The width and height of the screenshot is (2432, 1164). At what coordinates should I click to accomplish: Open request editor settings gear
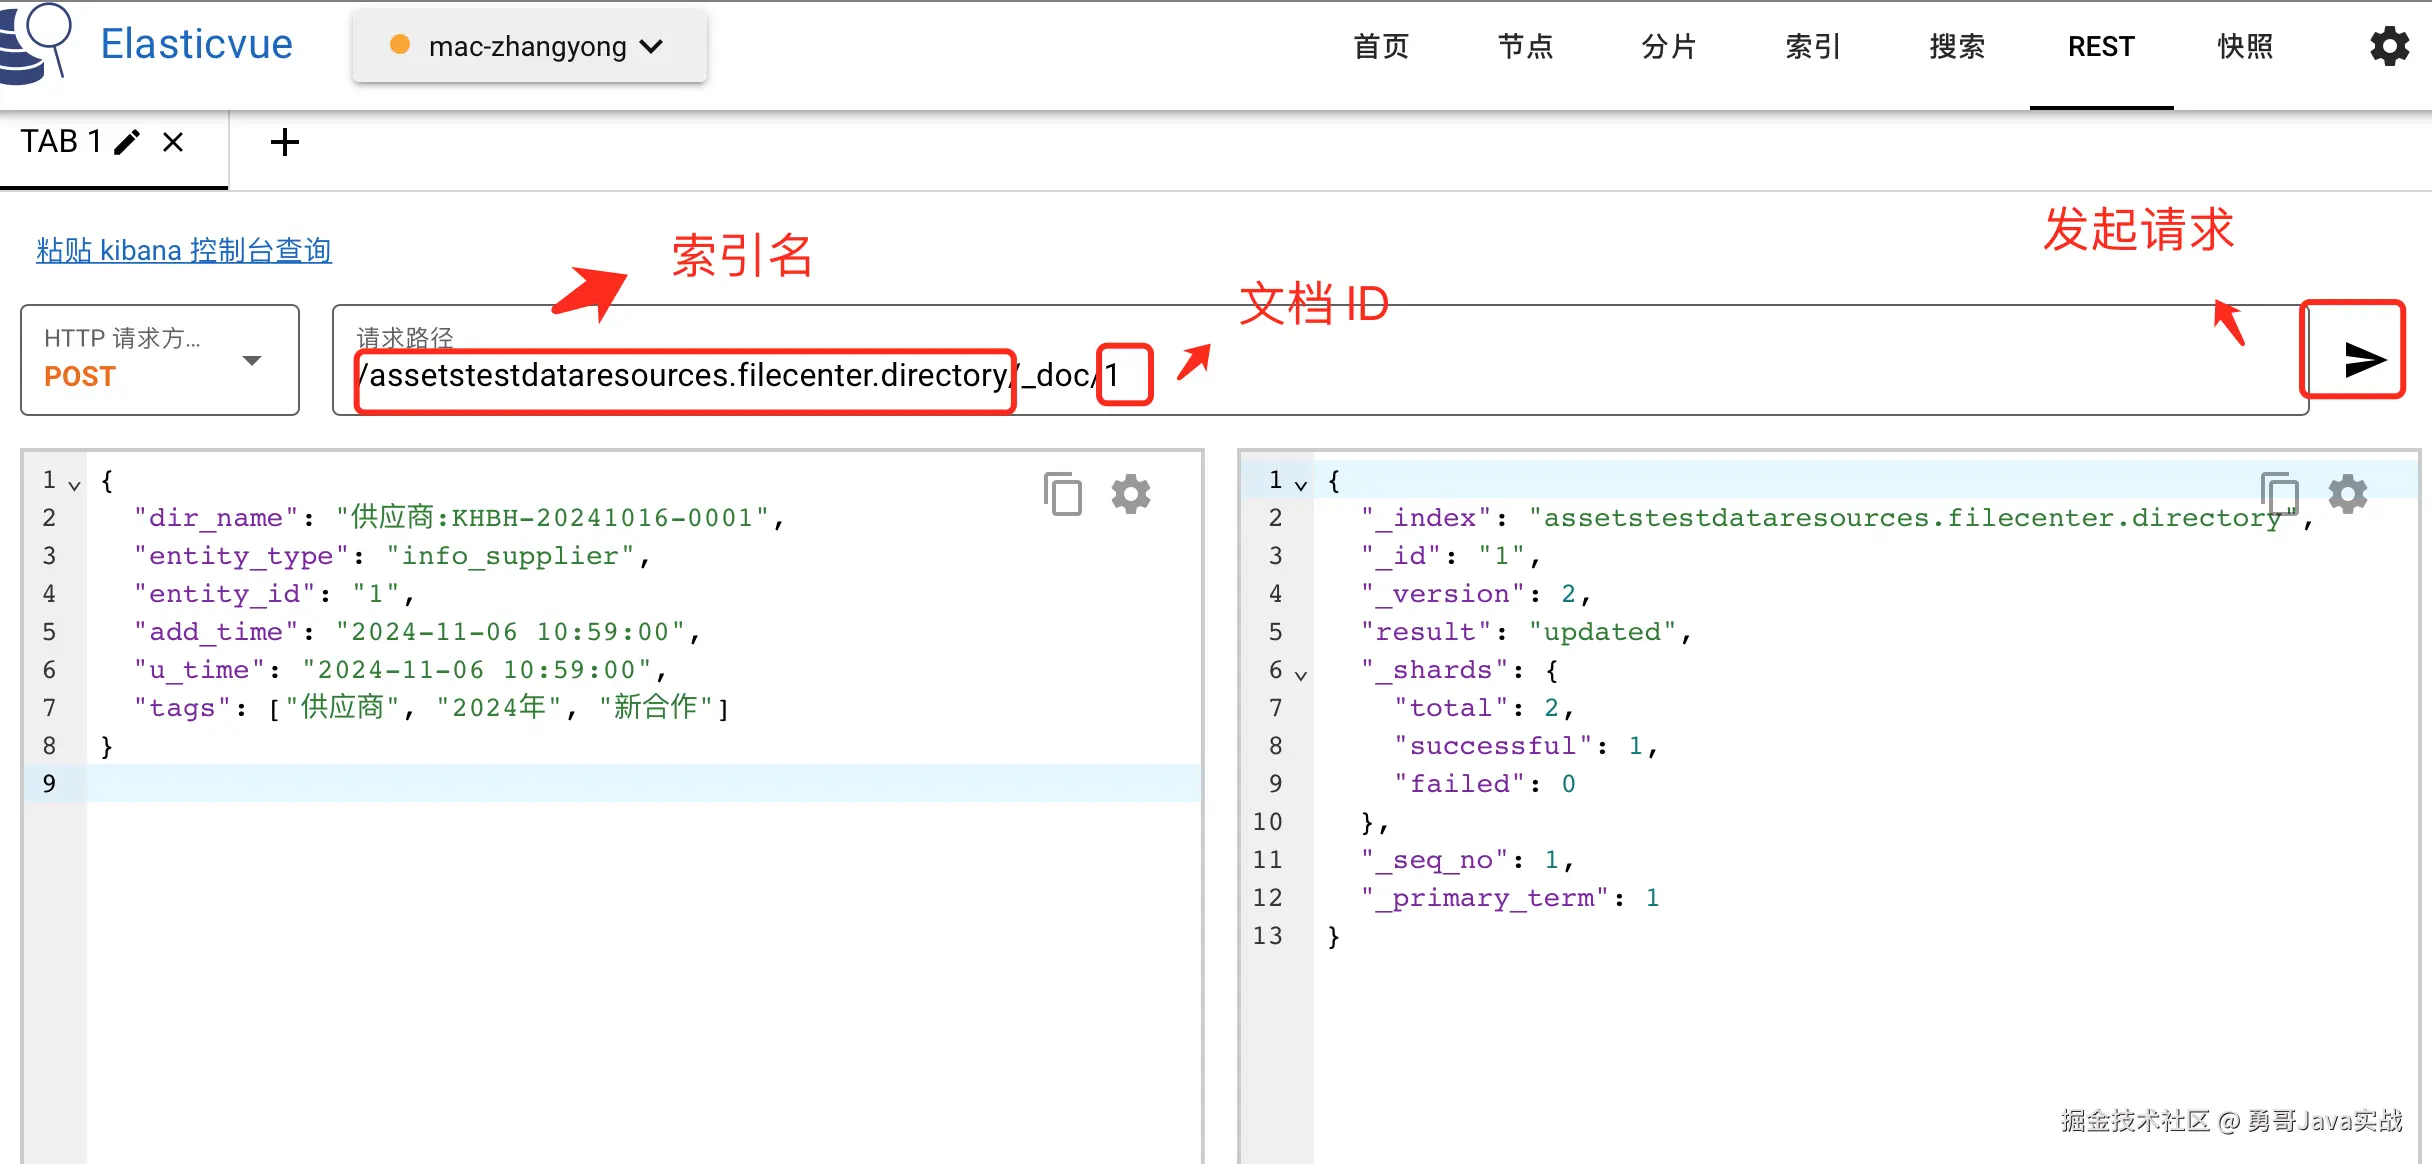[x=1131, y=494]
